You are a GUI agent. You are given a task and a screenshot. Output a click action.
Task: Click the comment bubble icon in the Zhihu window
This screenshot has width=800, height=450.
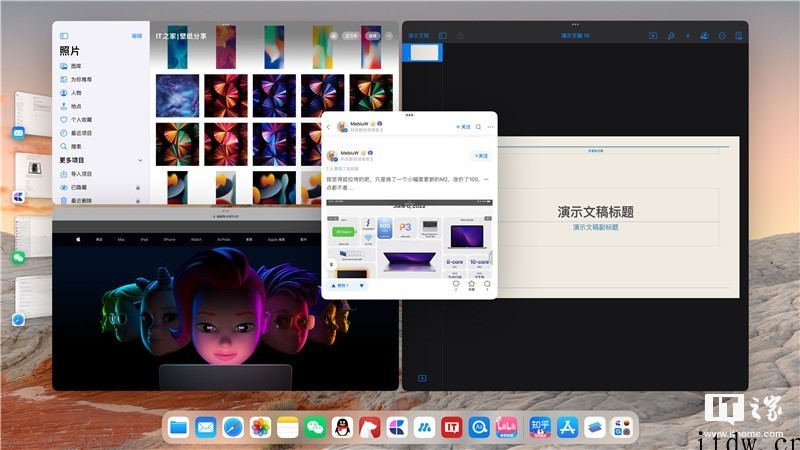(x=487, y=284)
